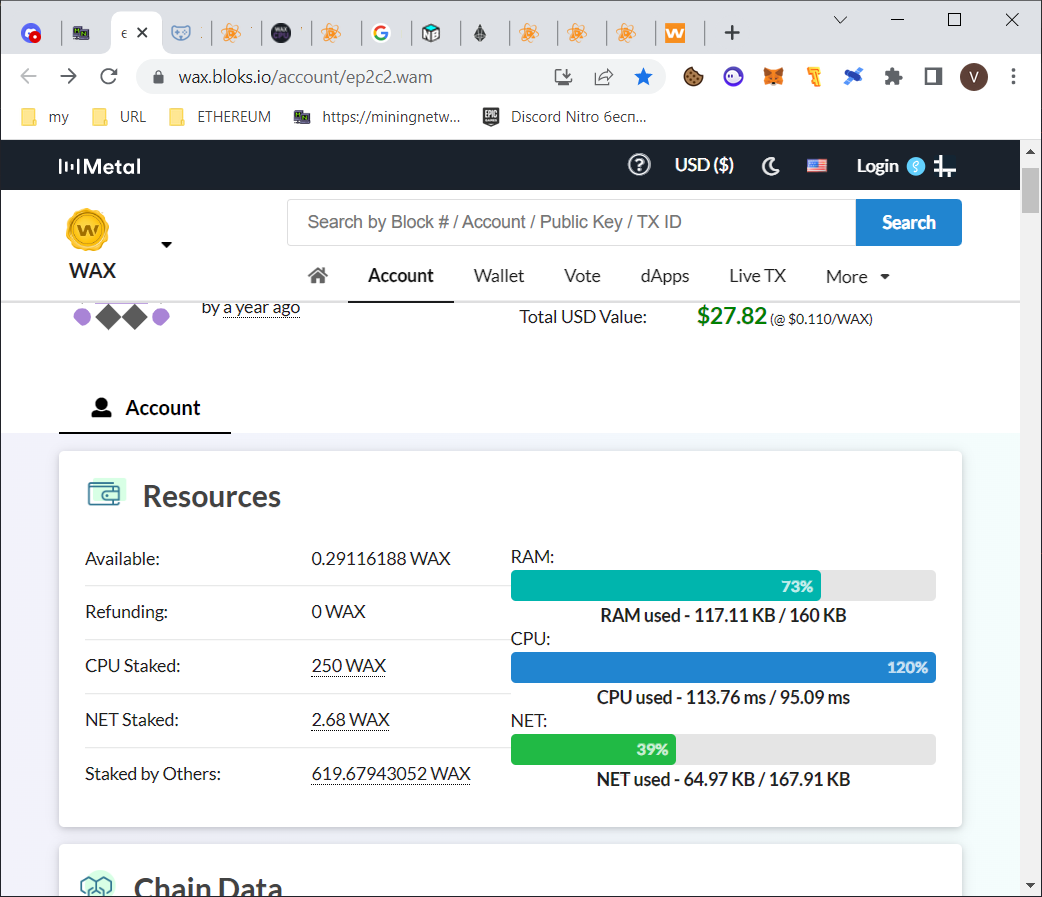Open the tab search chevron
This screenshot has height=897, width=1042.
[x=840, y=20]
